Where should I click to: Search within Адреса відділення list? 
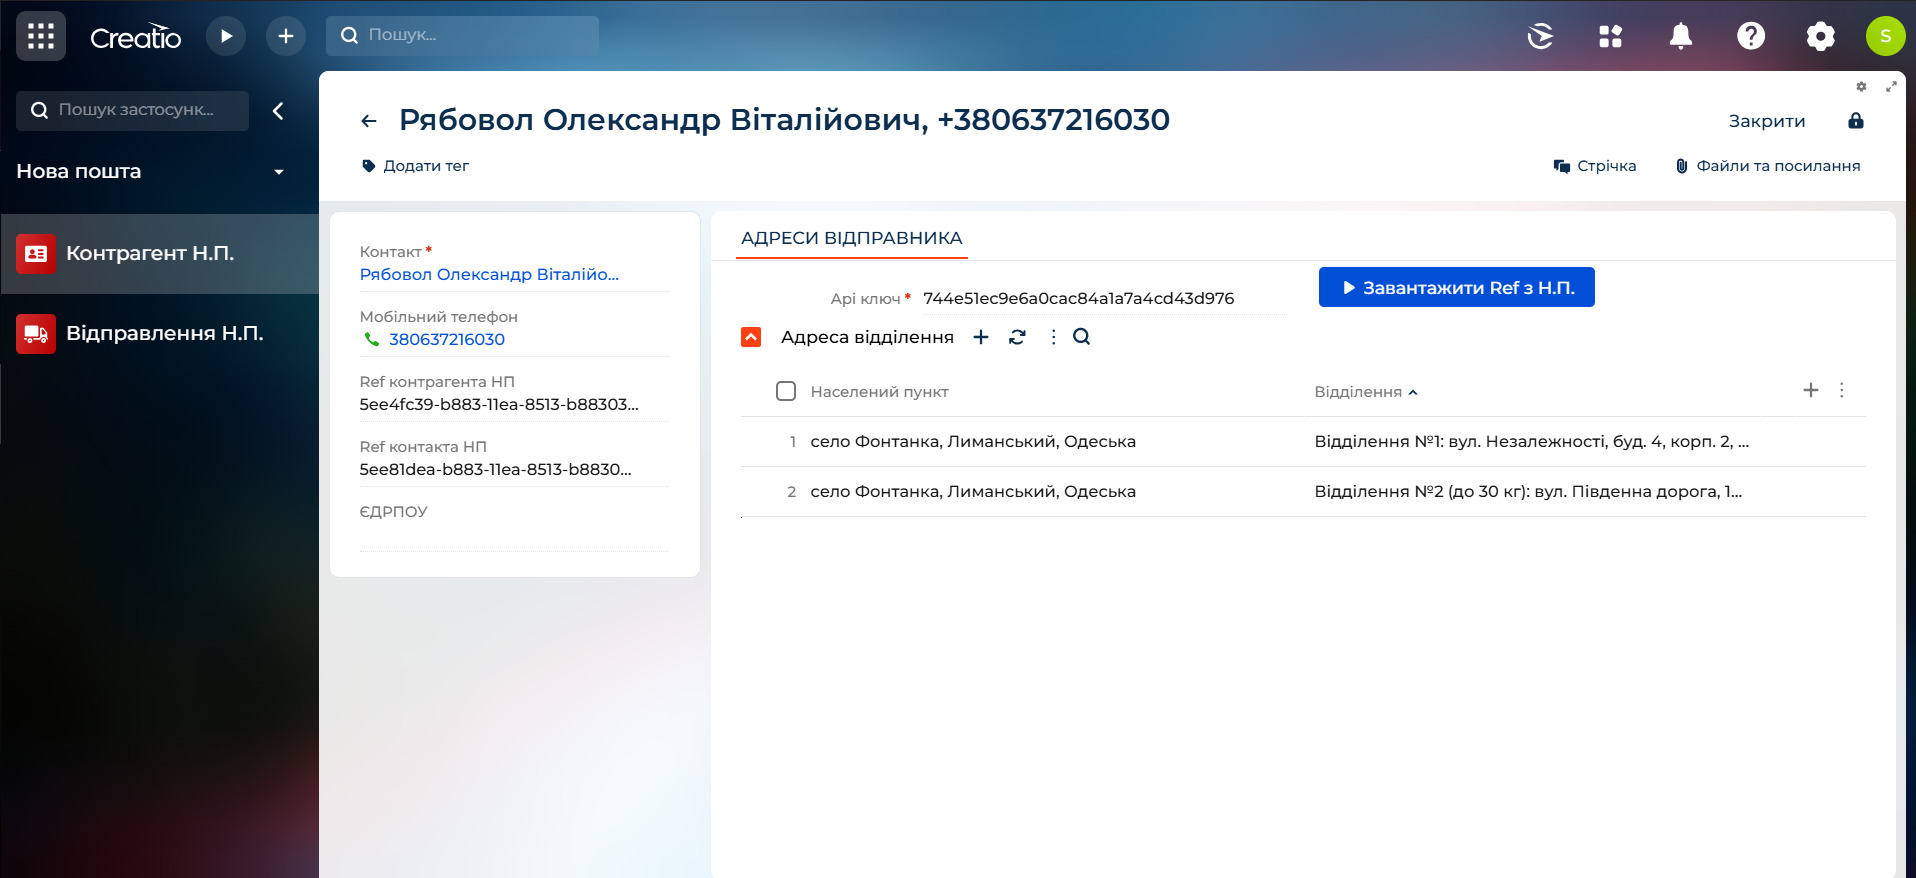pyautogui.click(x=1082, y=337)
